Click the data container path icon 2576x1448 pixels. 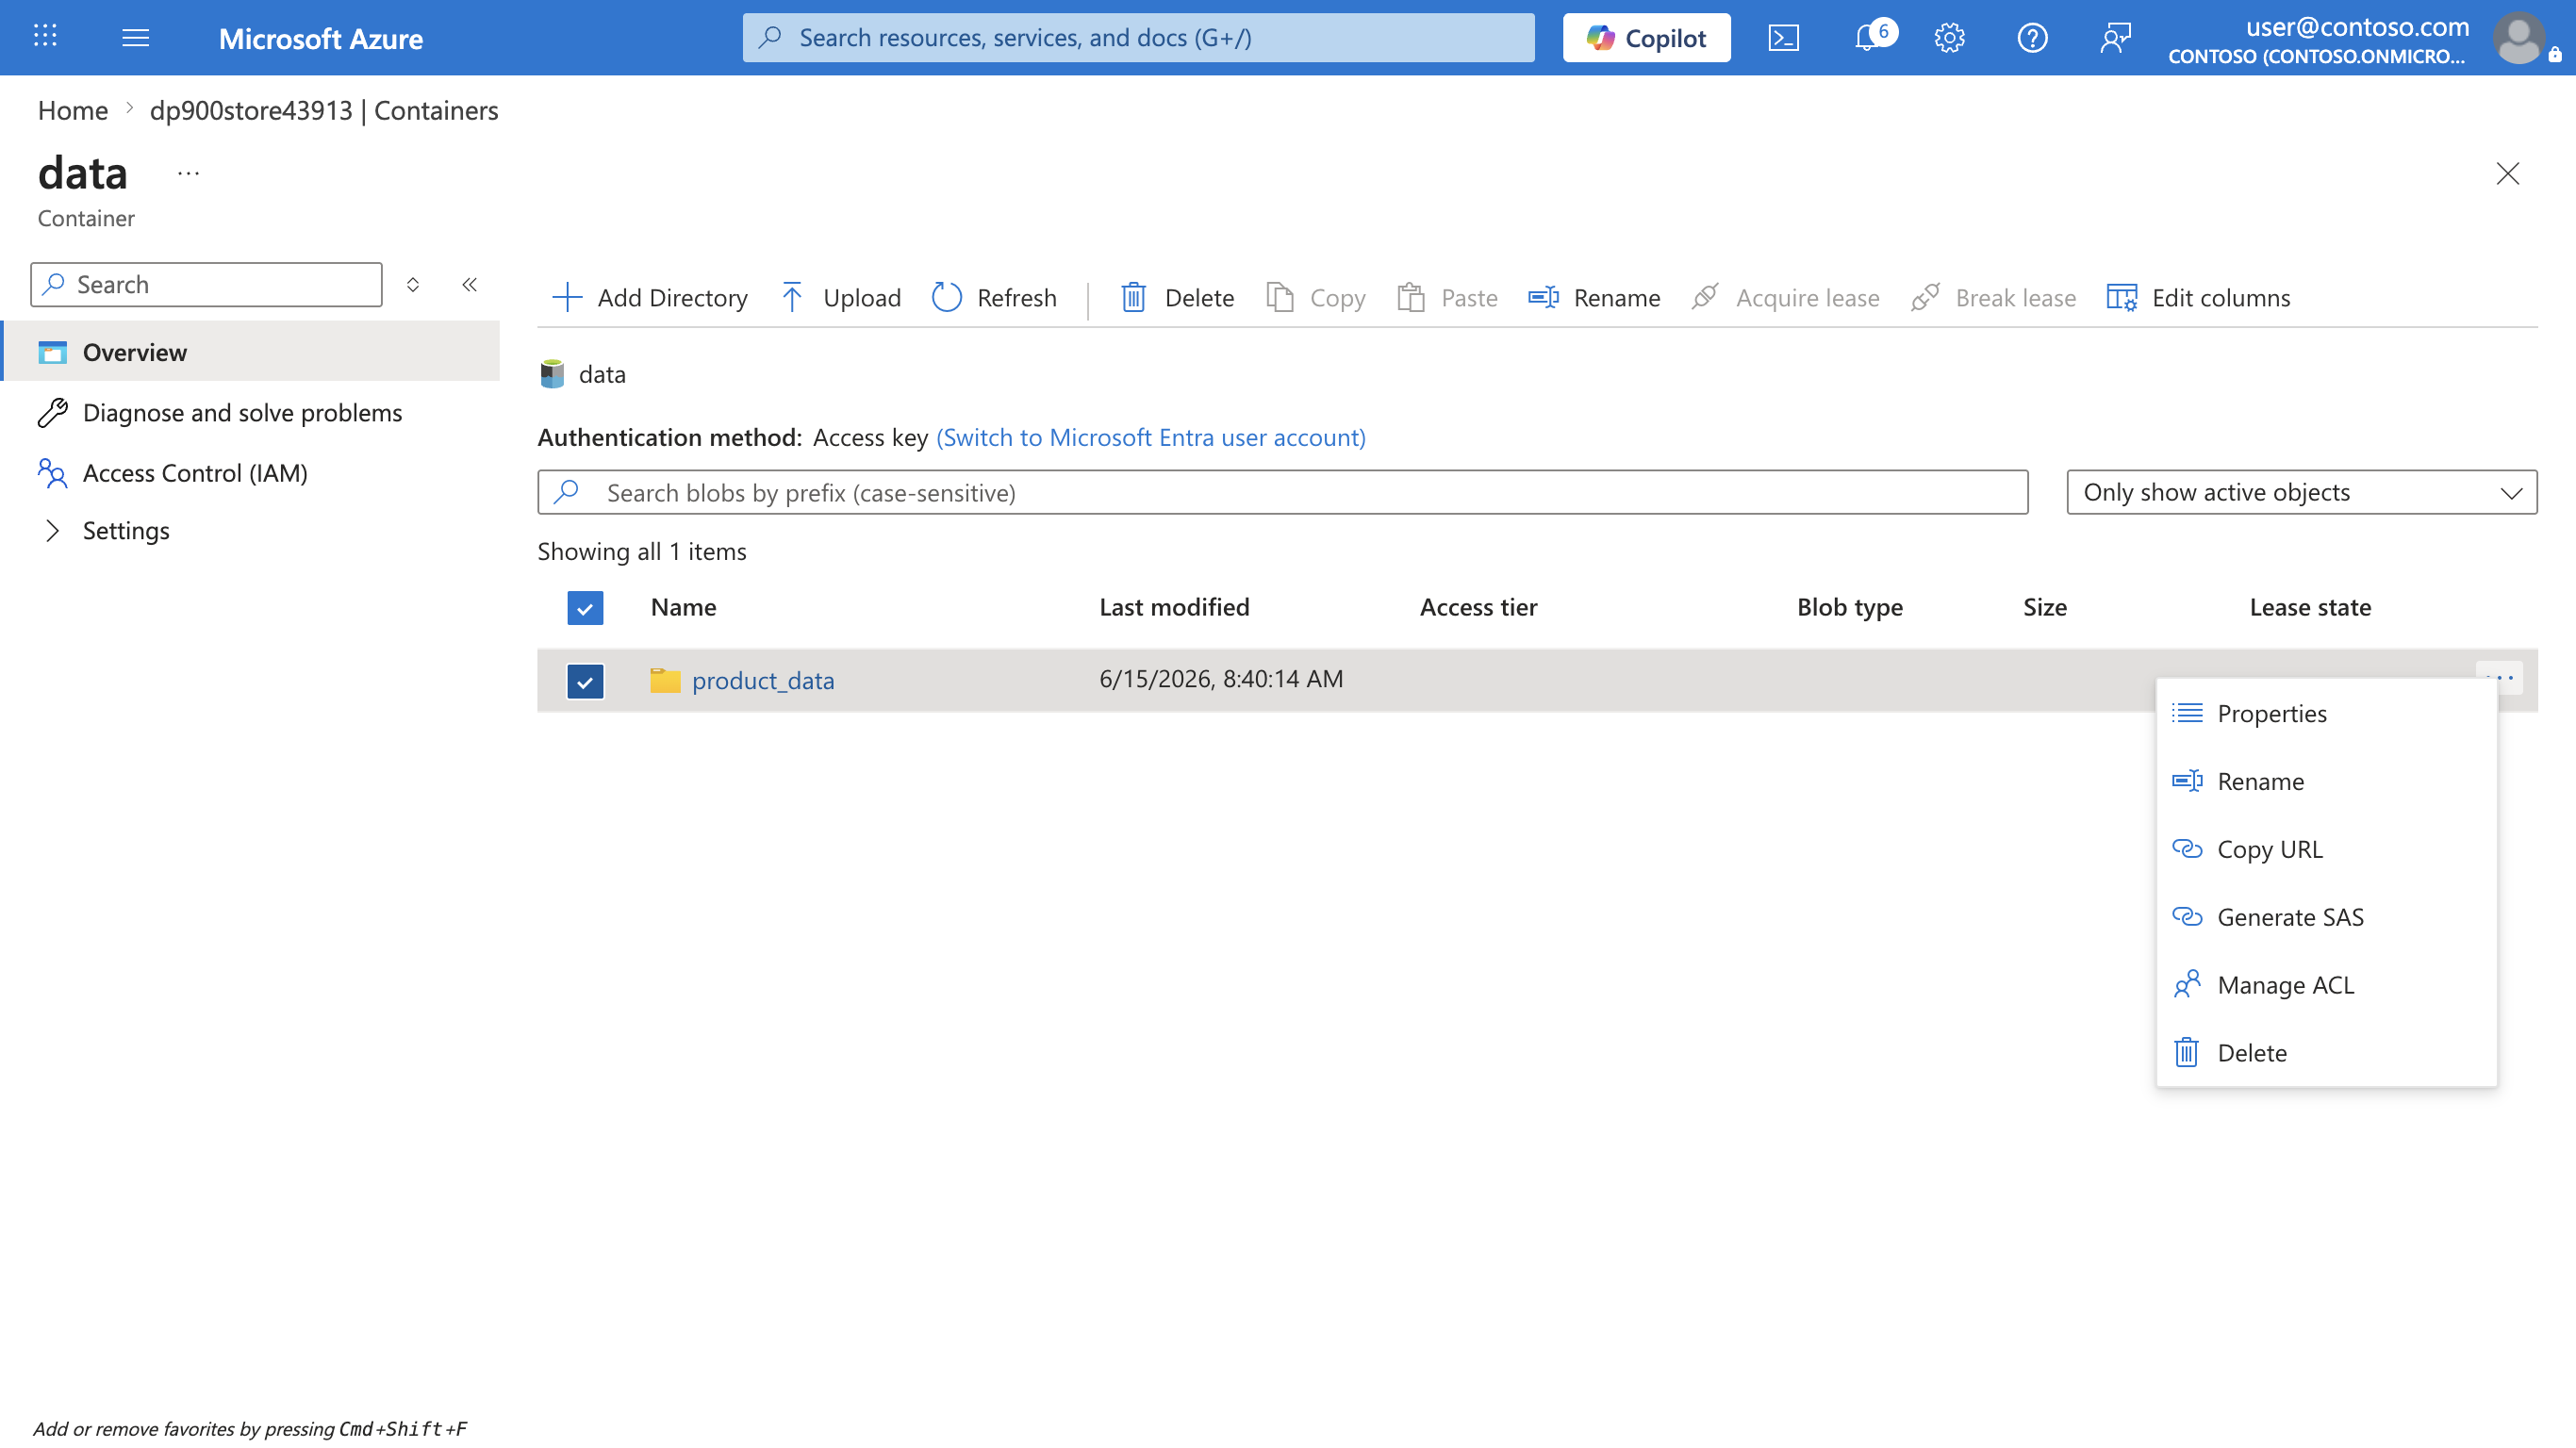click(x=552, y=374)
